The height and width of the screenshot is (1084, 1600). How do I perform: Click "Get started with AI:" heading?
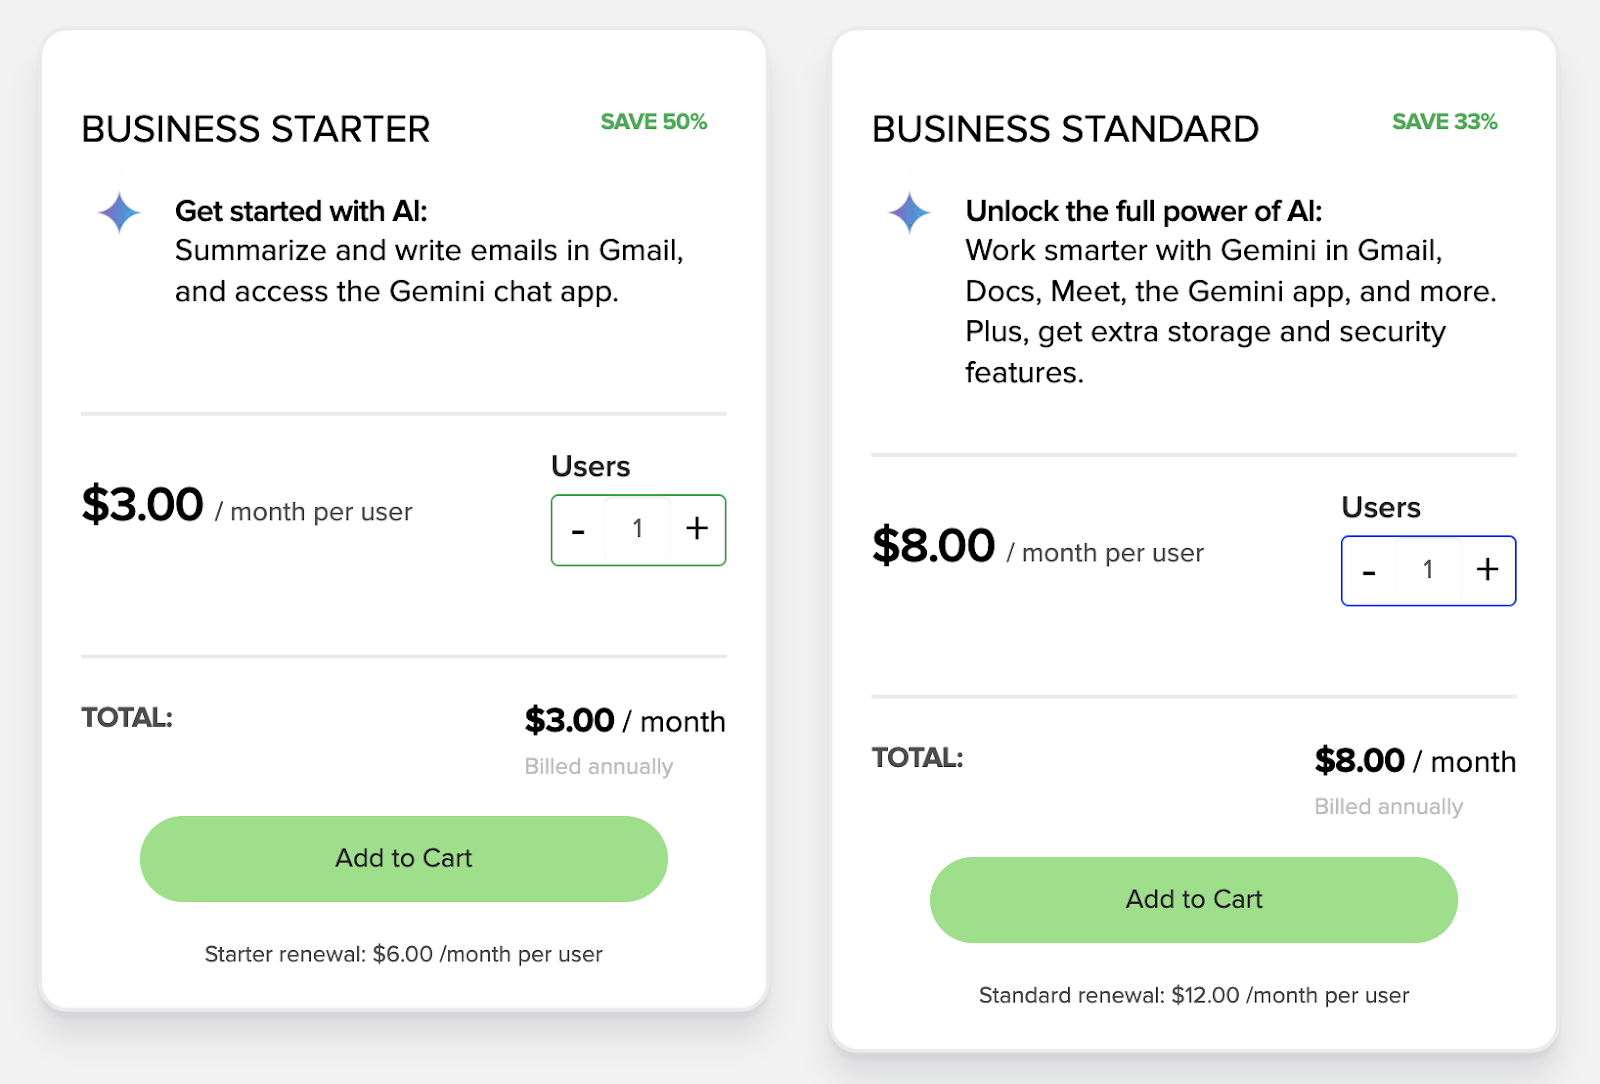pyautogui.click(x=301, y=211)
